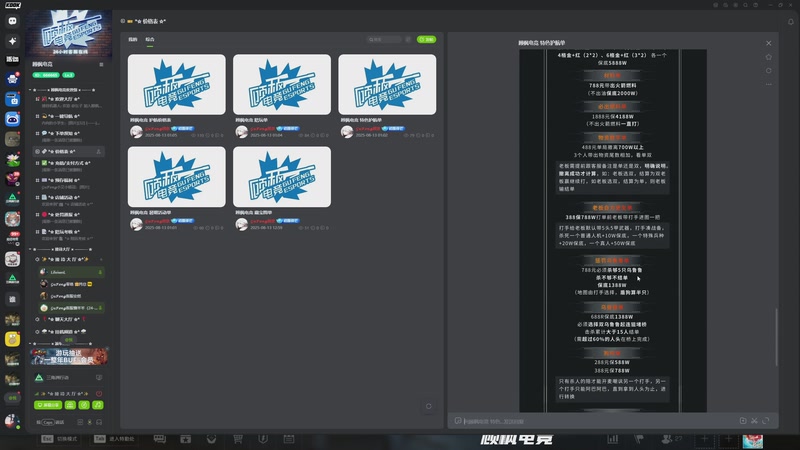The width and height of the screenshot is (800, 450).
Task: Open post thumbnail dated 2025-08-13 01:02
Action: tap(387, 84)
